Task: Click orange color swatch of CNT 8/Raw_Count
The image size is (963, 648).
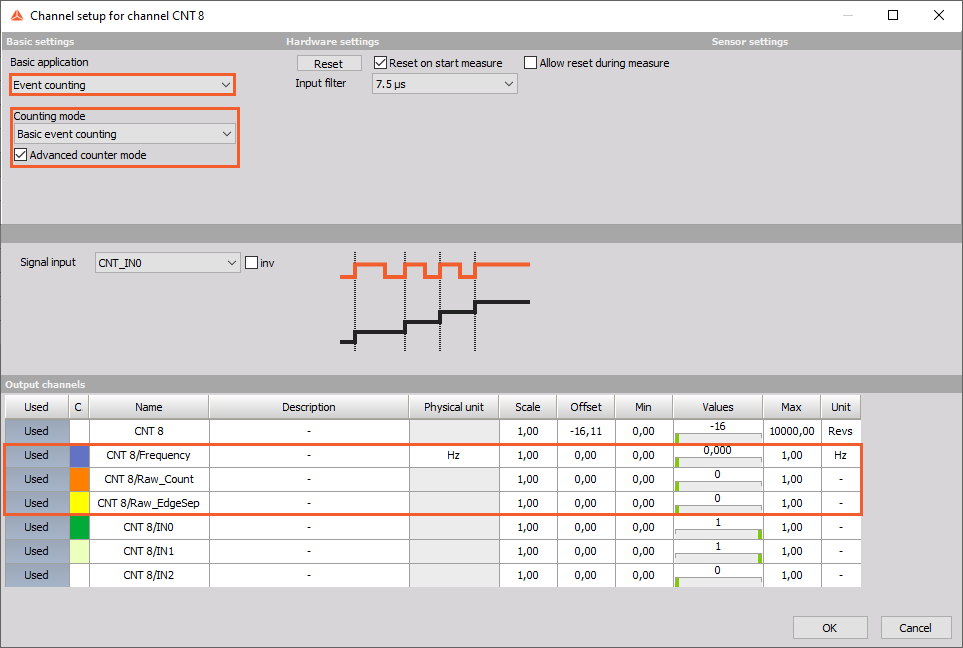Action: tap(79, 479)
